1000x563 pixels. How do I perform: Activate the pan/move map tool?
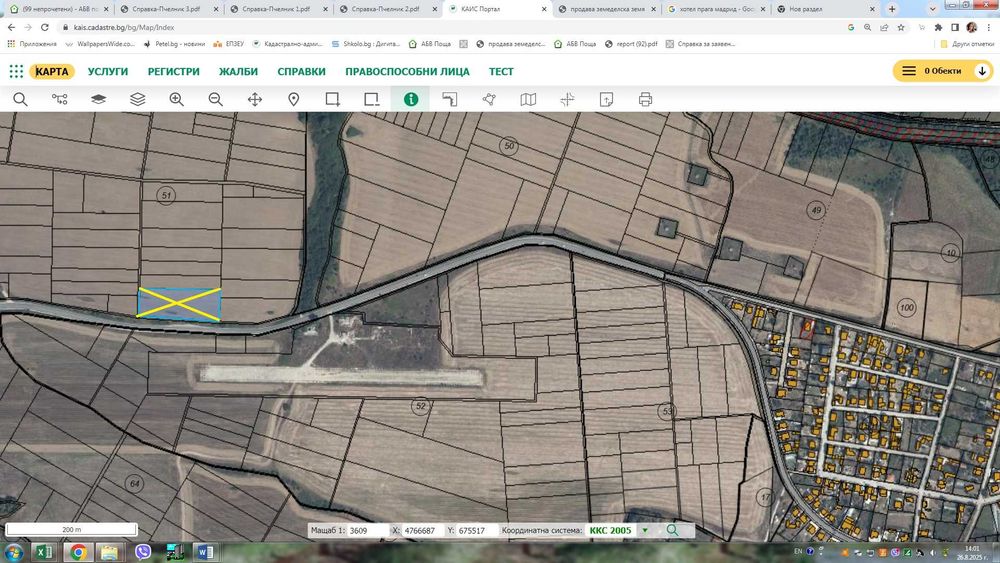[x=255, y=99]
